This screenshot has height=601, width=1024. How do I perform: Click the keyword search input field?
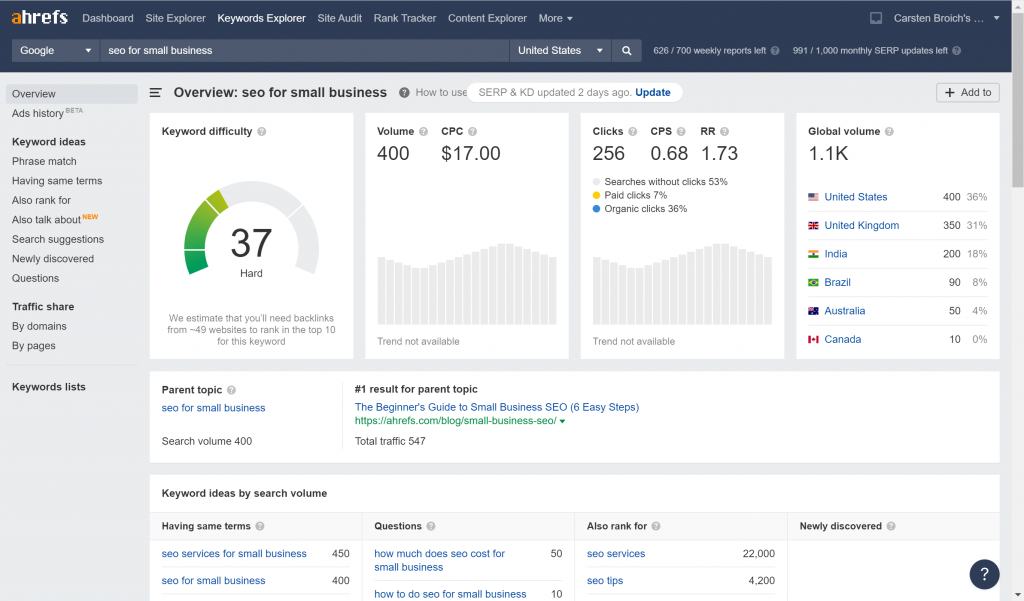[x=304, y=50]
